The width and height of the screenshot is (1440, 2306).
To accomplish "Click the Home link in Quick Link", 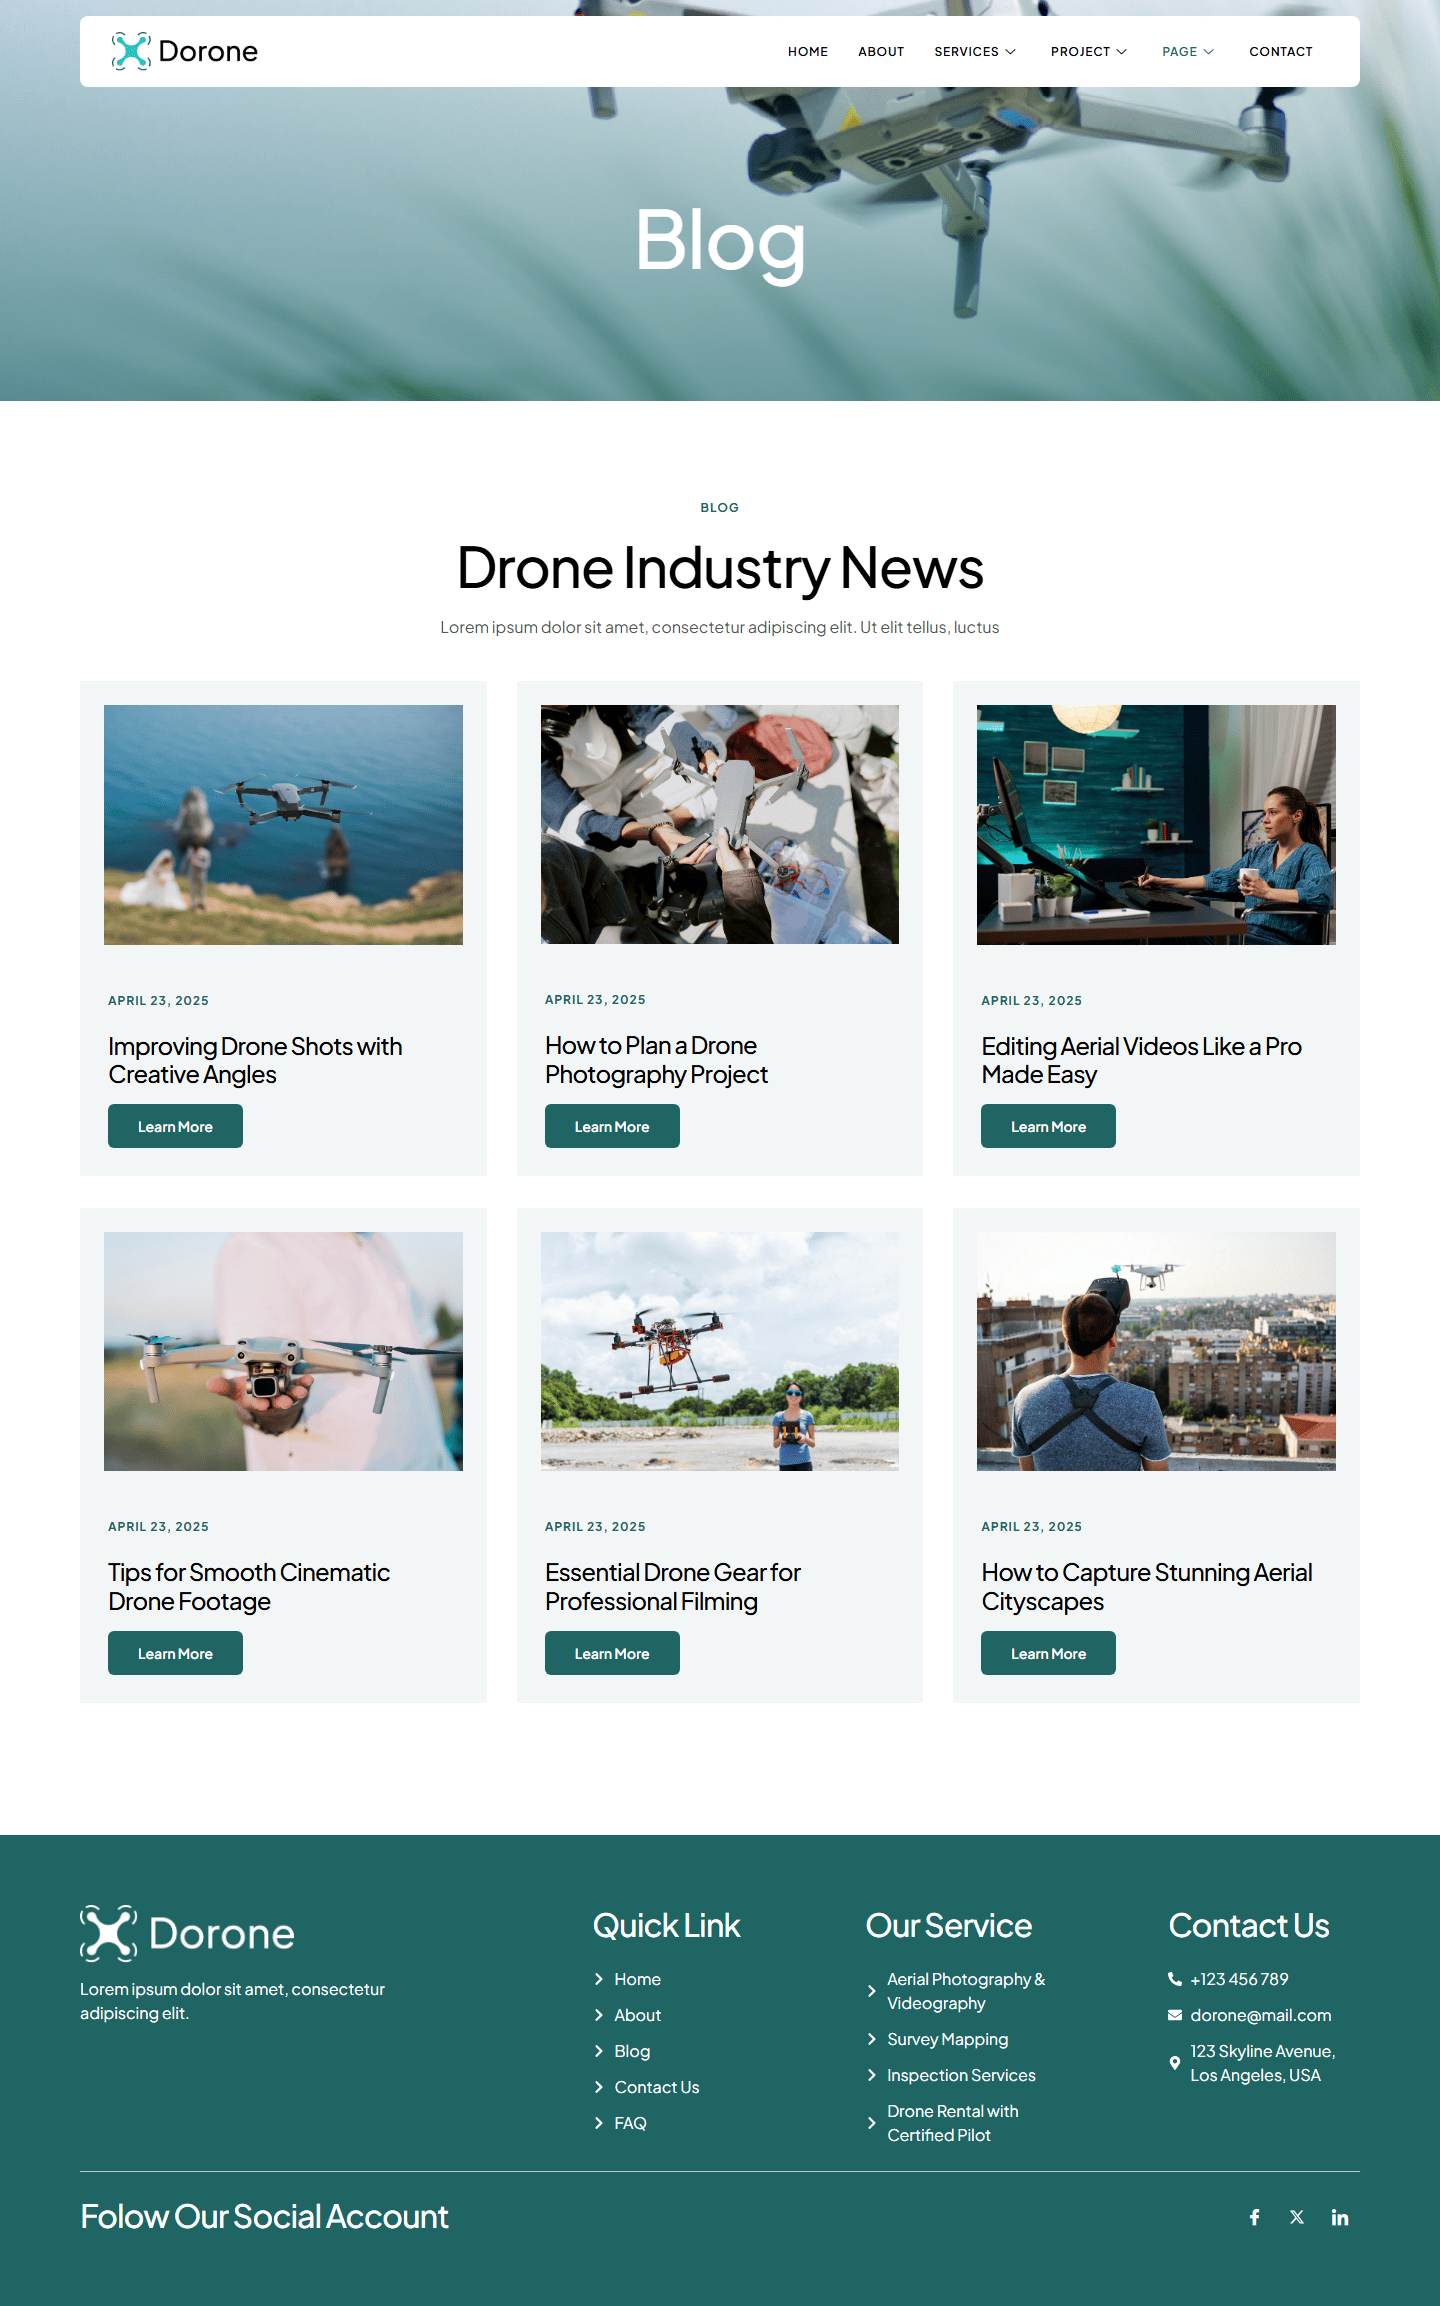I will (637, 1979).
